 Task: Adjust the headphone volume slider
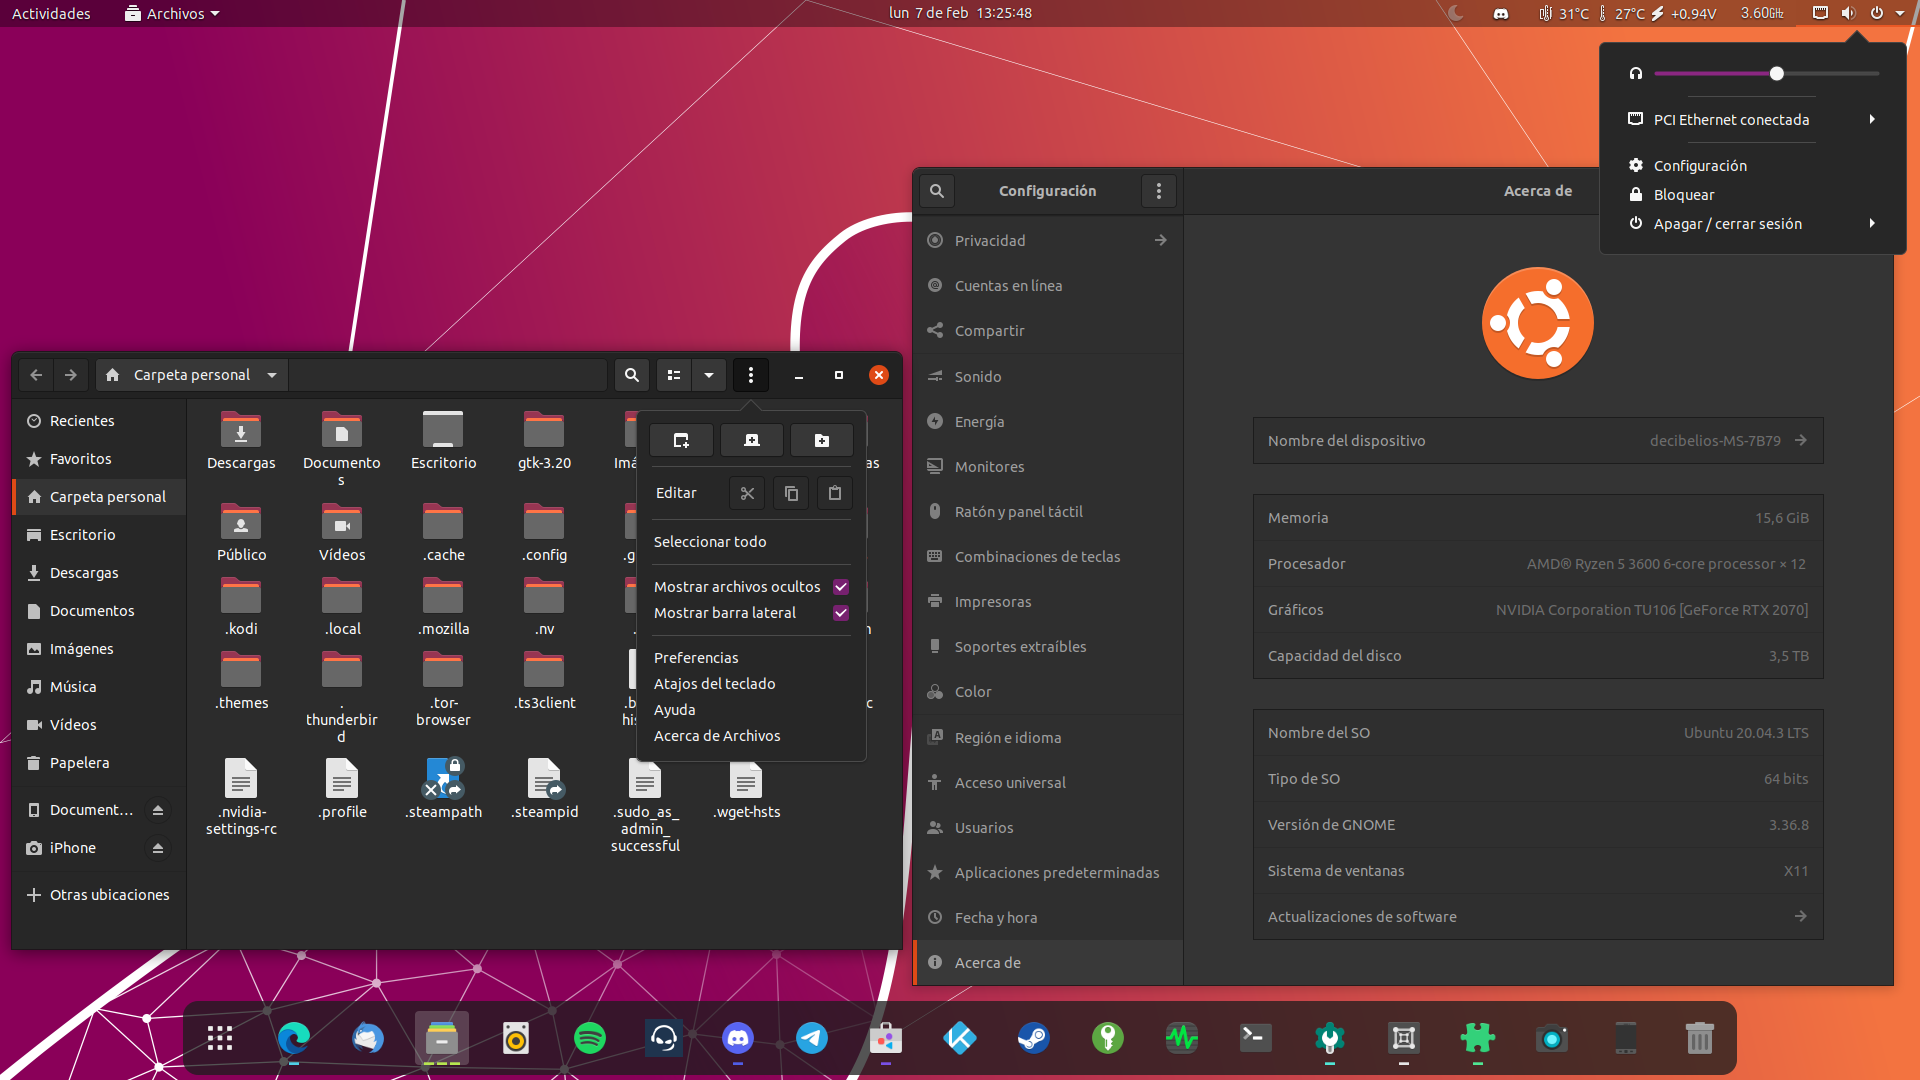click(1776, 74)
